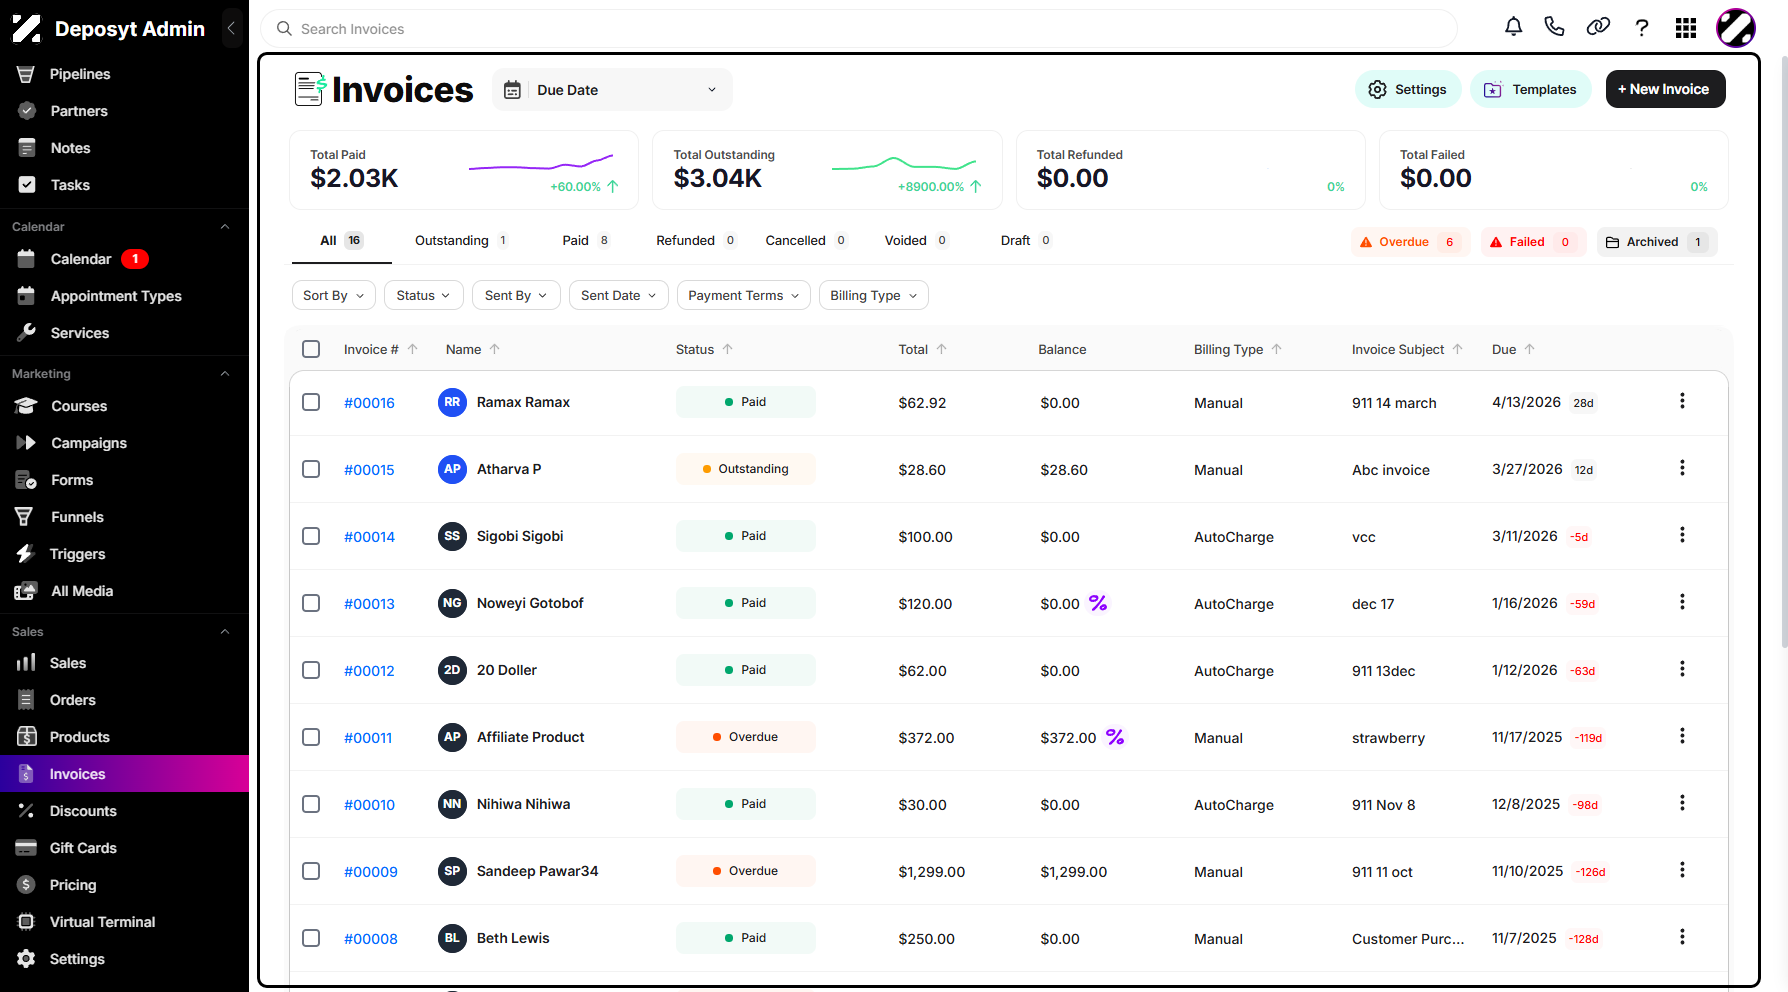Open invoice link #00014

tap(369, 537)
